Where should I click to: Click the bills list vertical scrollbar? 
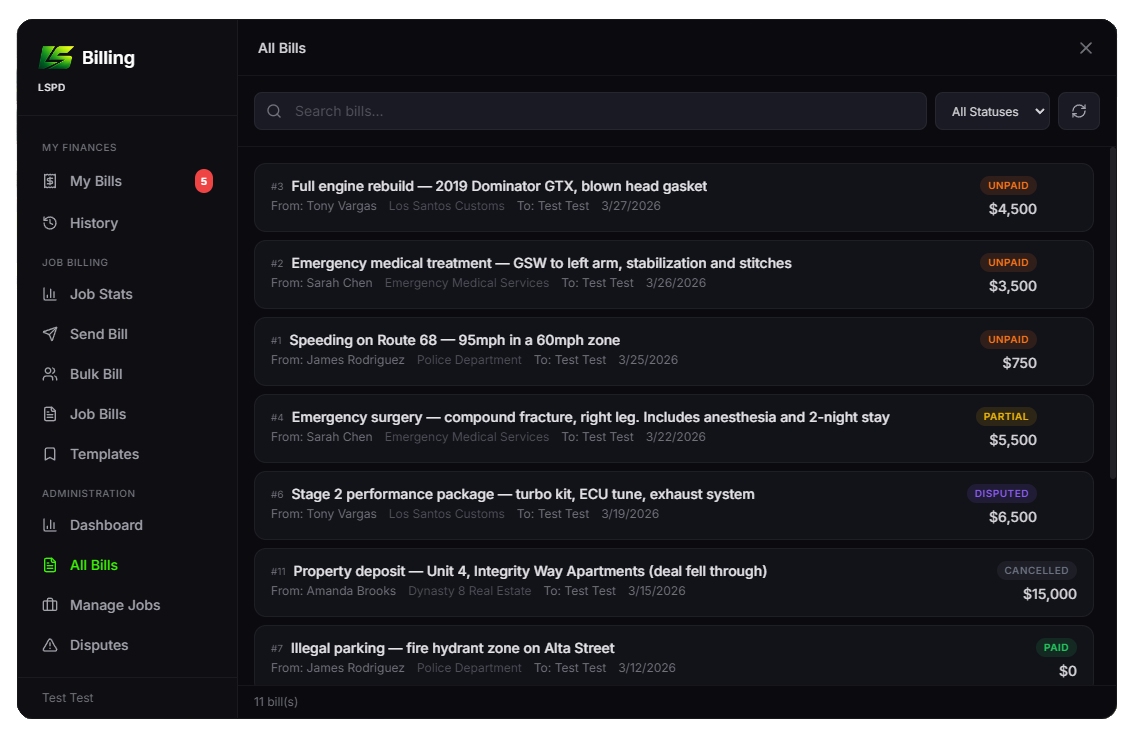(1112, 312)
